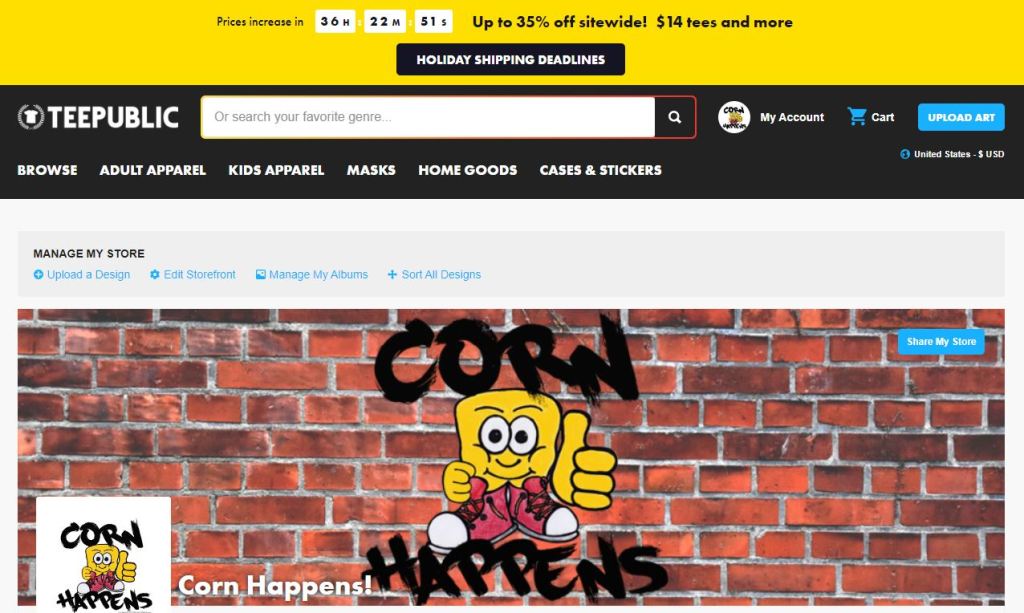Click the Holiday Shipping Deadlines button
Image resolution: width=1024 pixels, height=613 pixels.
511,59
